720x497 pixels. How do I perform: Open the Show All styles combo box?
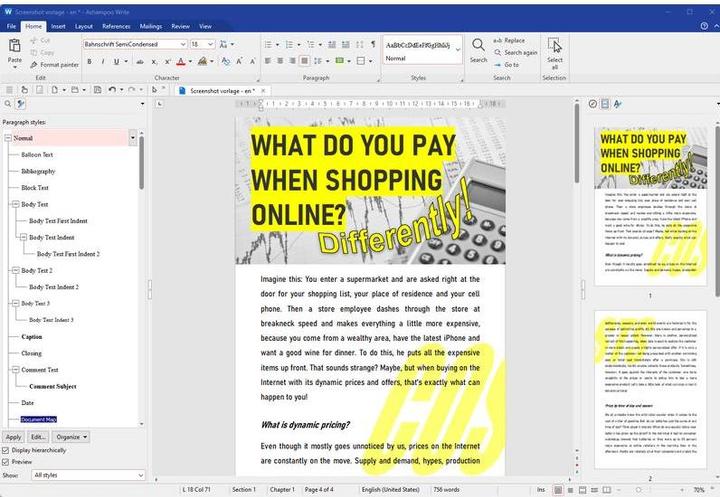[88, 475]
